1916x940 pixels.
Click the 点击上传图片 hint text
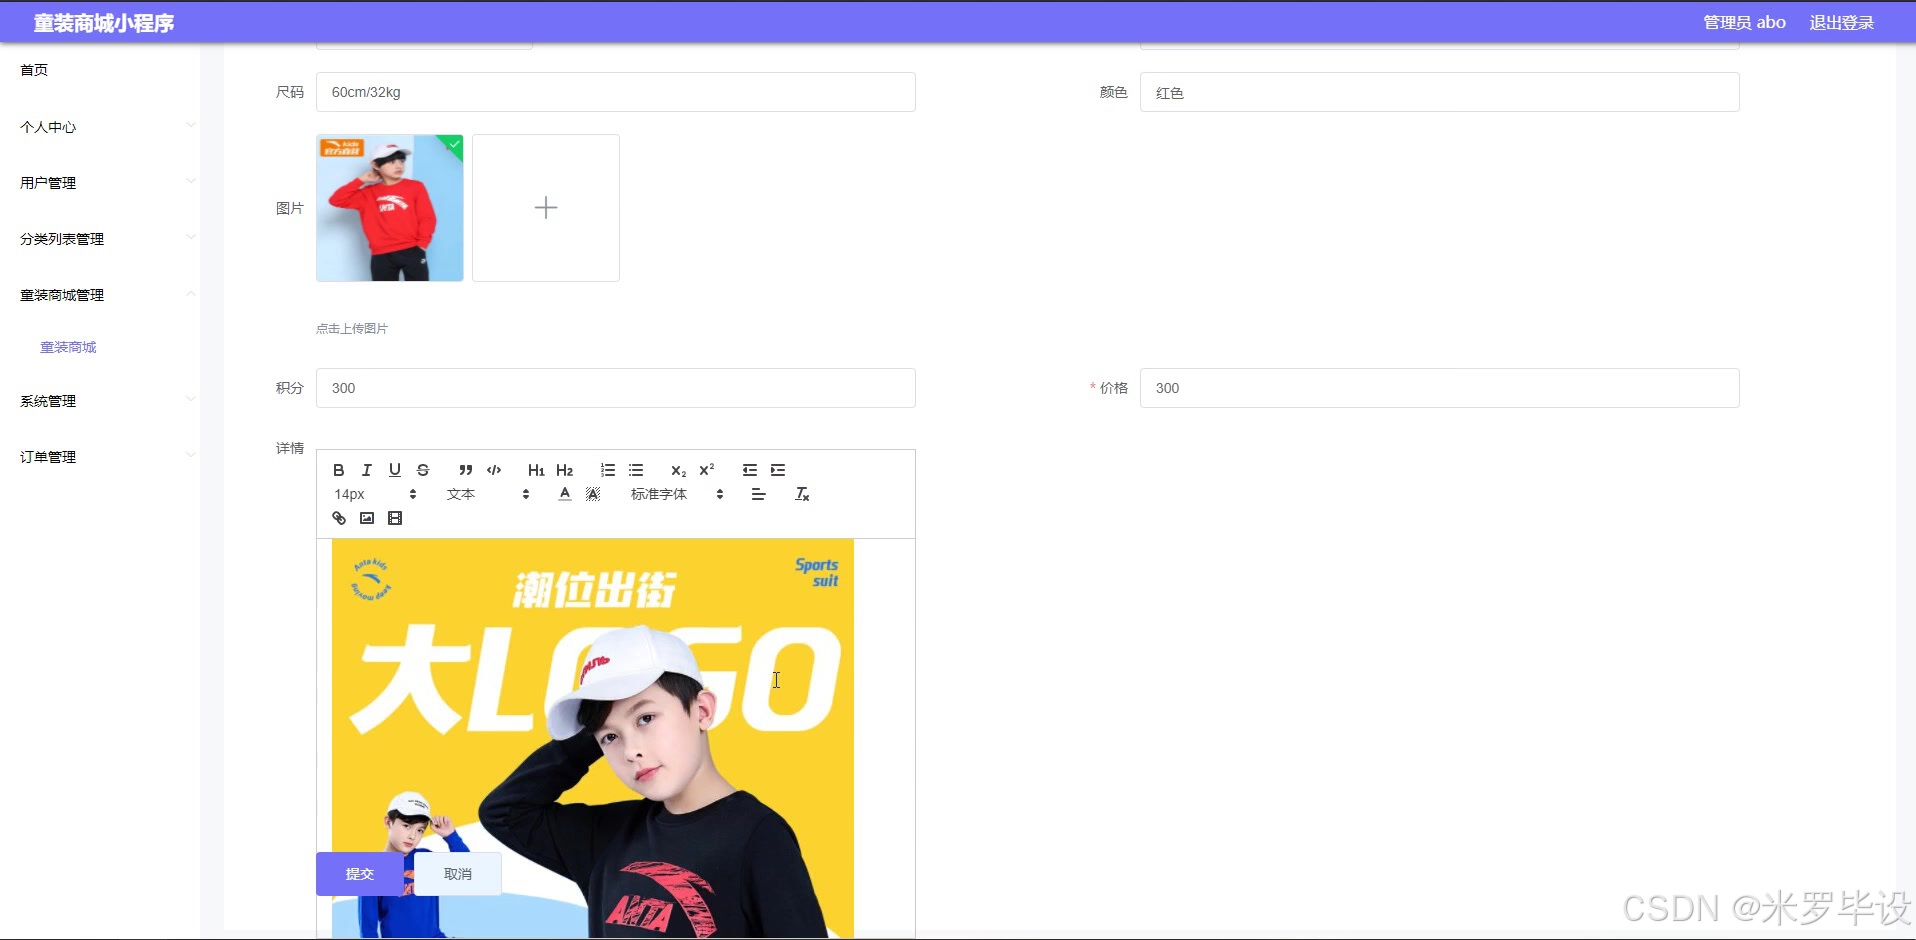[x=352, y=328]
